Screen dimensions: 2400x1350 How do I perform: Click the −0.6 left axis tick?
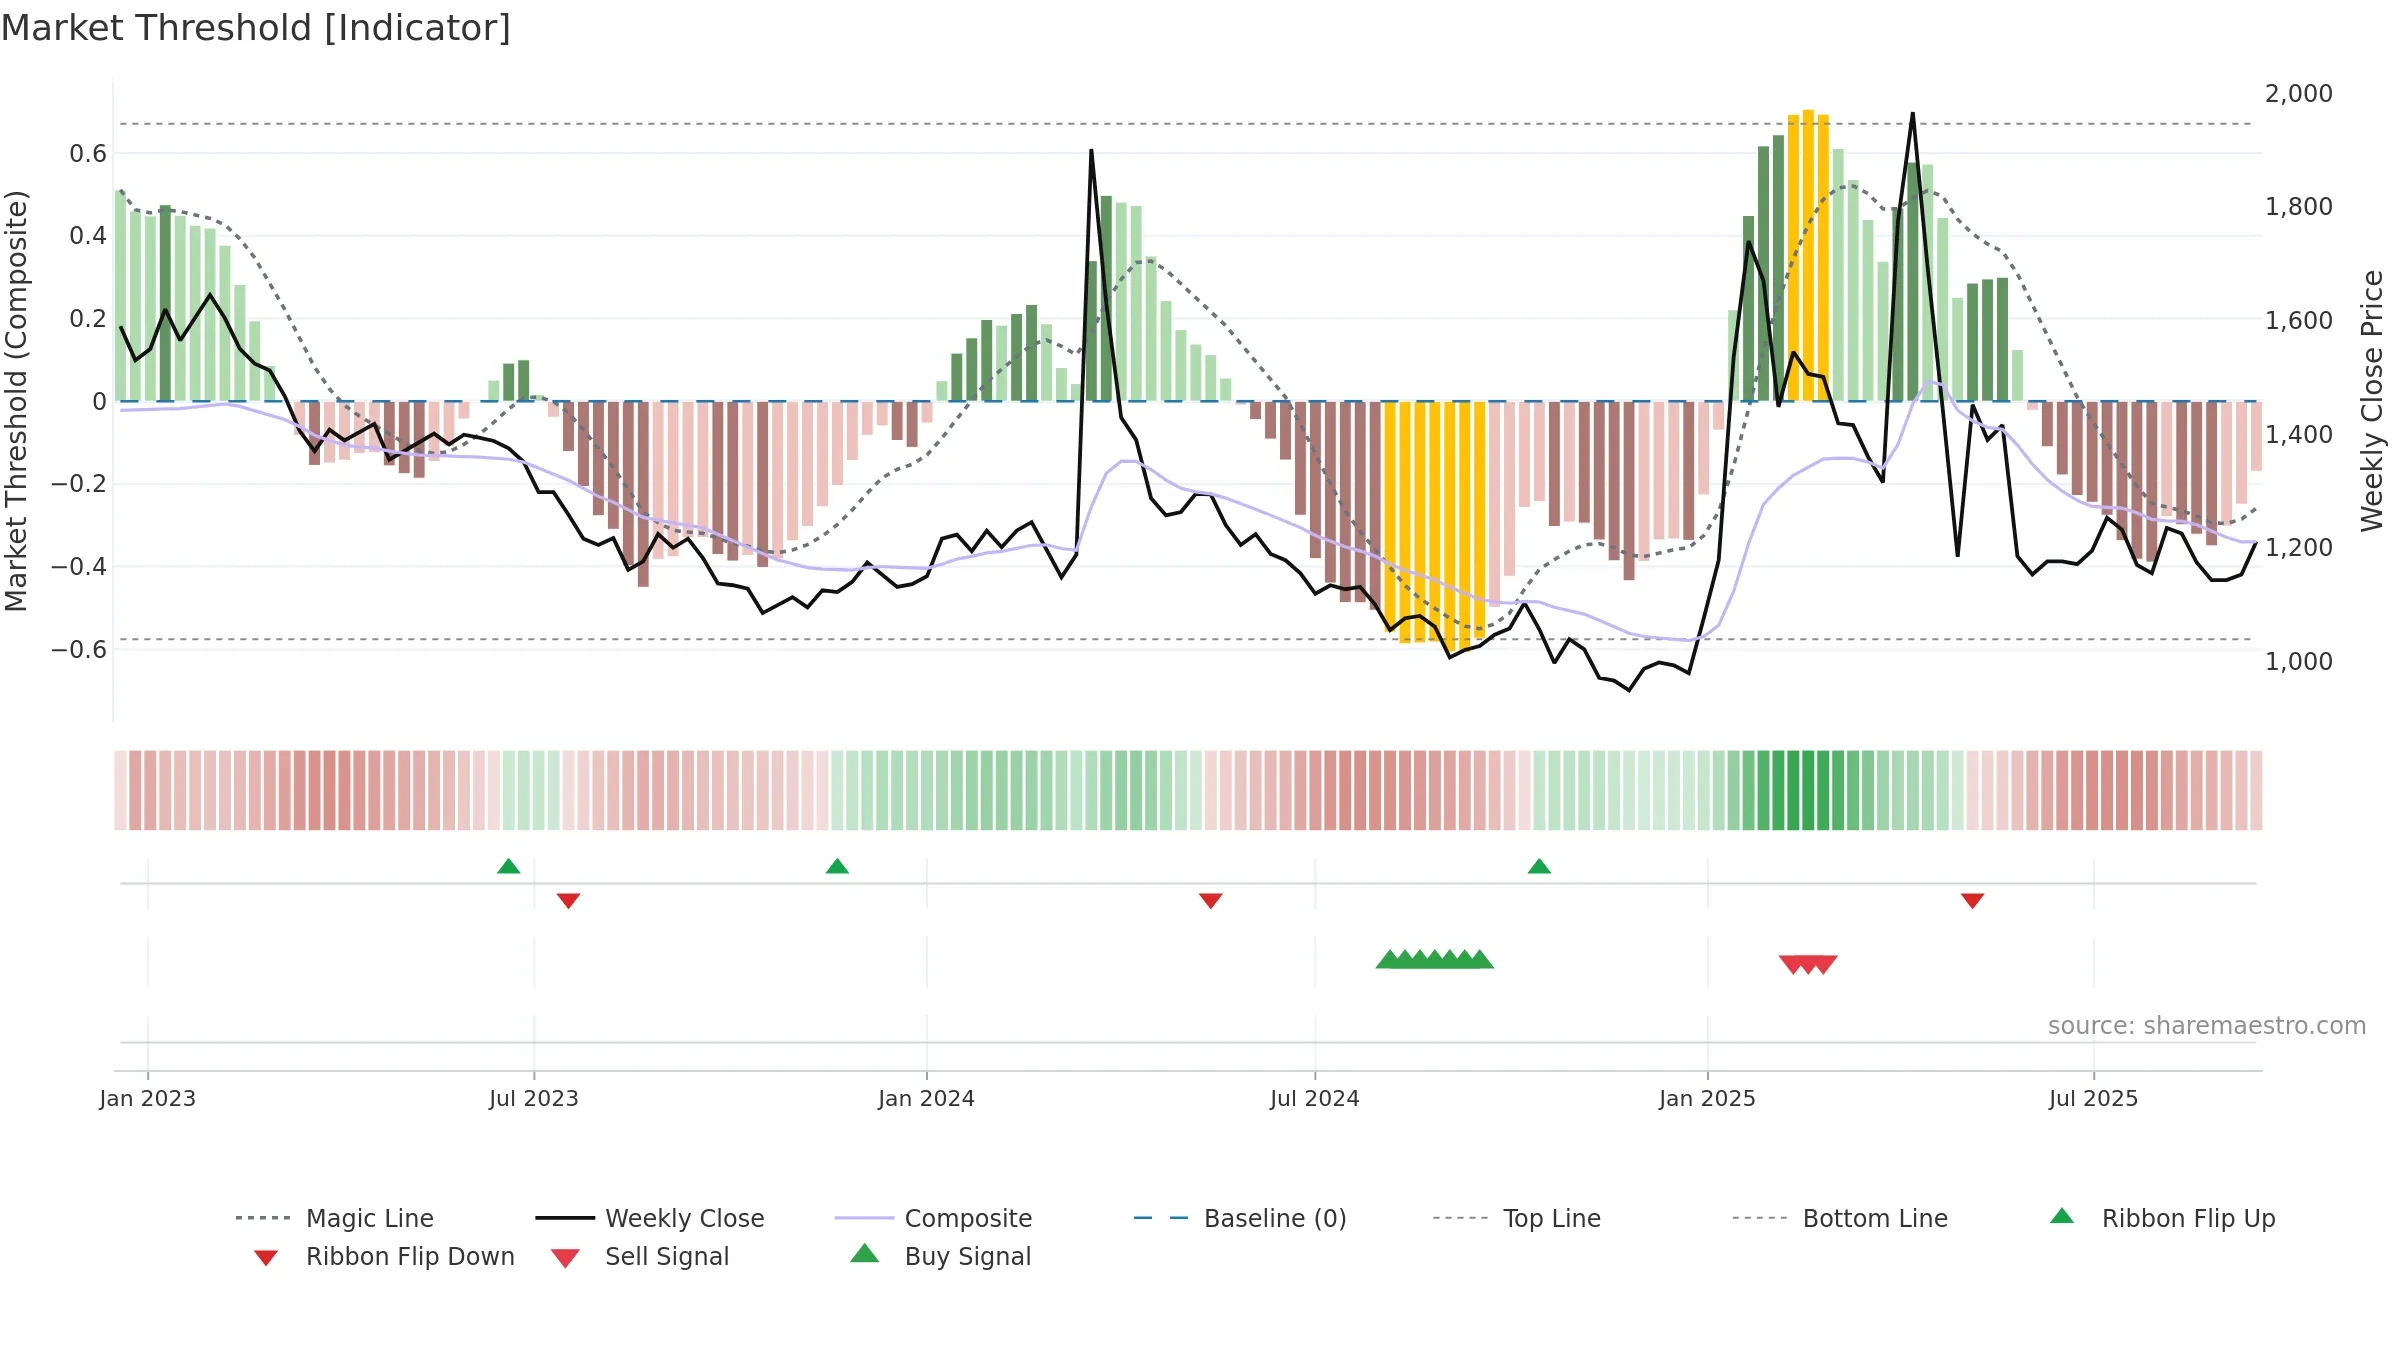click(79, 650)
